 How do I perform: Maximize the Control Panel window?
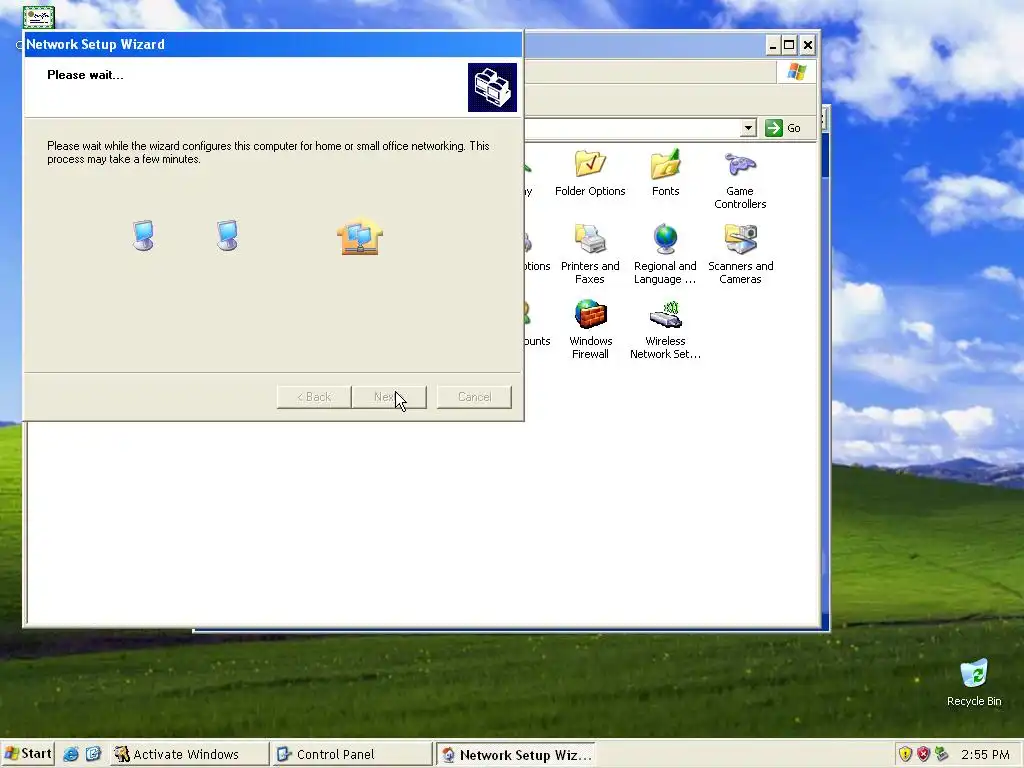tap(789, 45)
